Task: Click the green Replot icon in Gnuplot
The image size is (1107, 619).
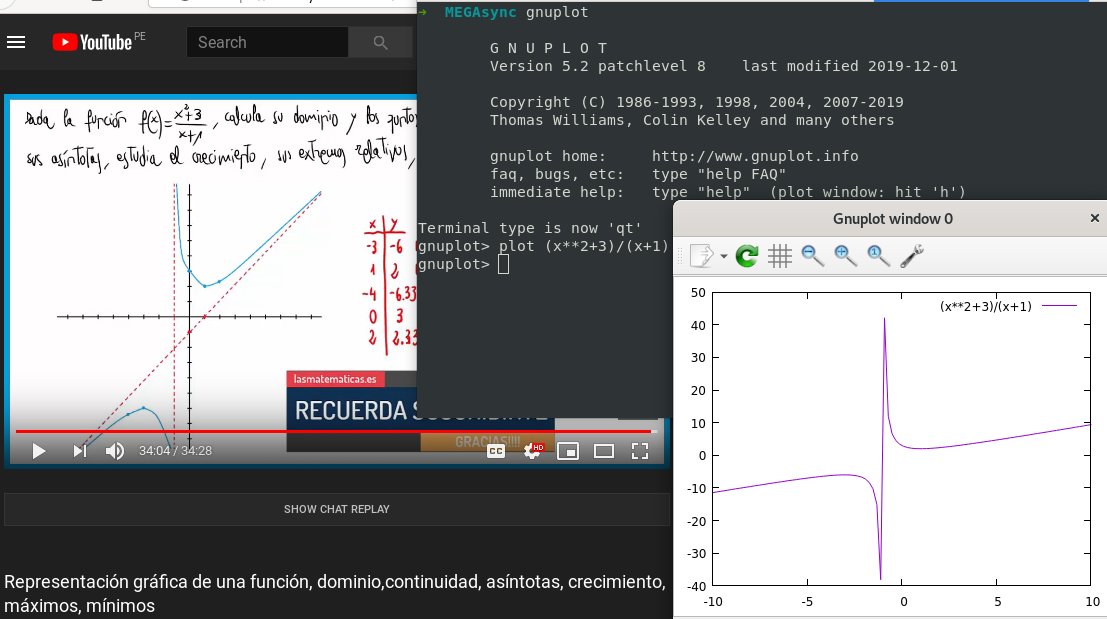Action: 746,256
